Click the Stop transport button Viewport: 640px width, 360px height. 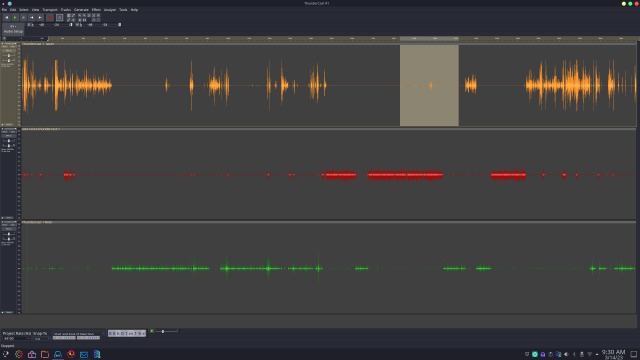point(23,18)
